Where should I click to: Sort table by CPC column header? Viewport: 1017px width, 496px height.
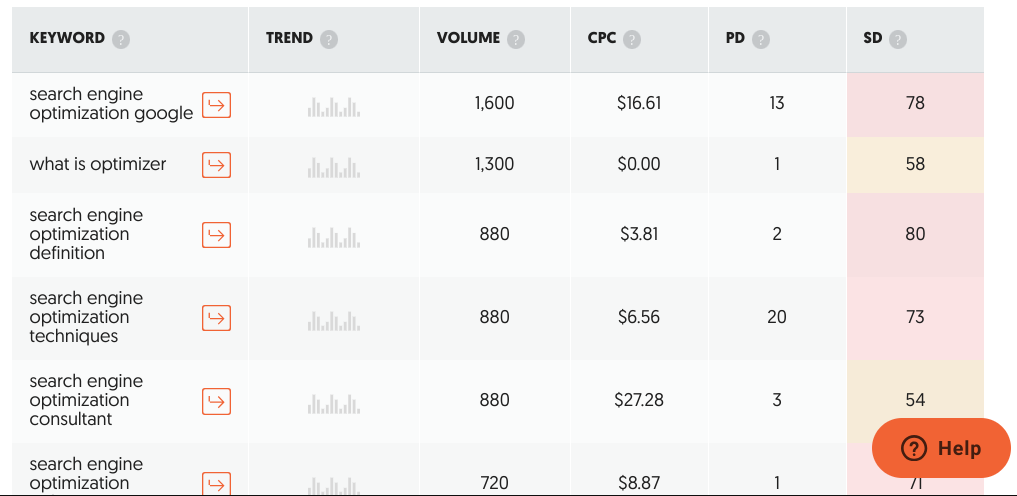pyautogui.click(x=602, y=38)
